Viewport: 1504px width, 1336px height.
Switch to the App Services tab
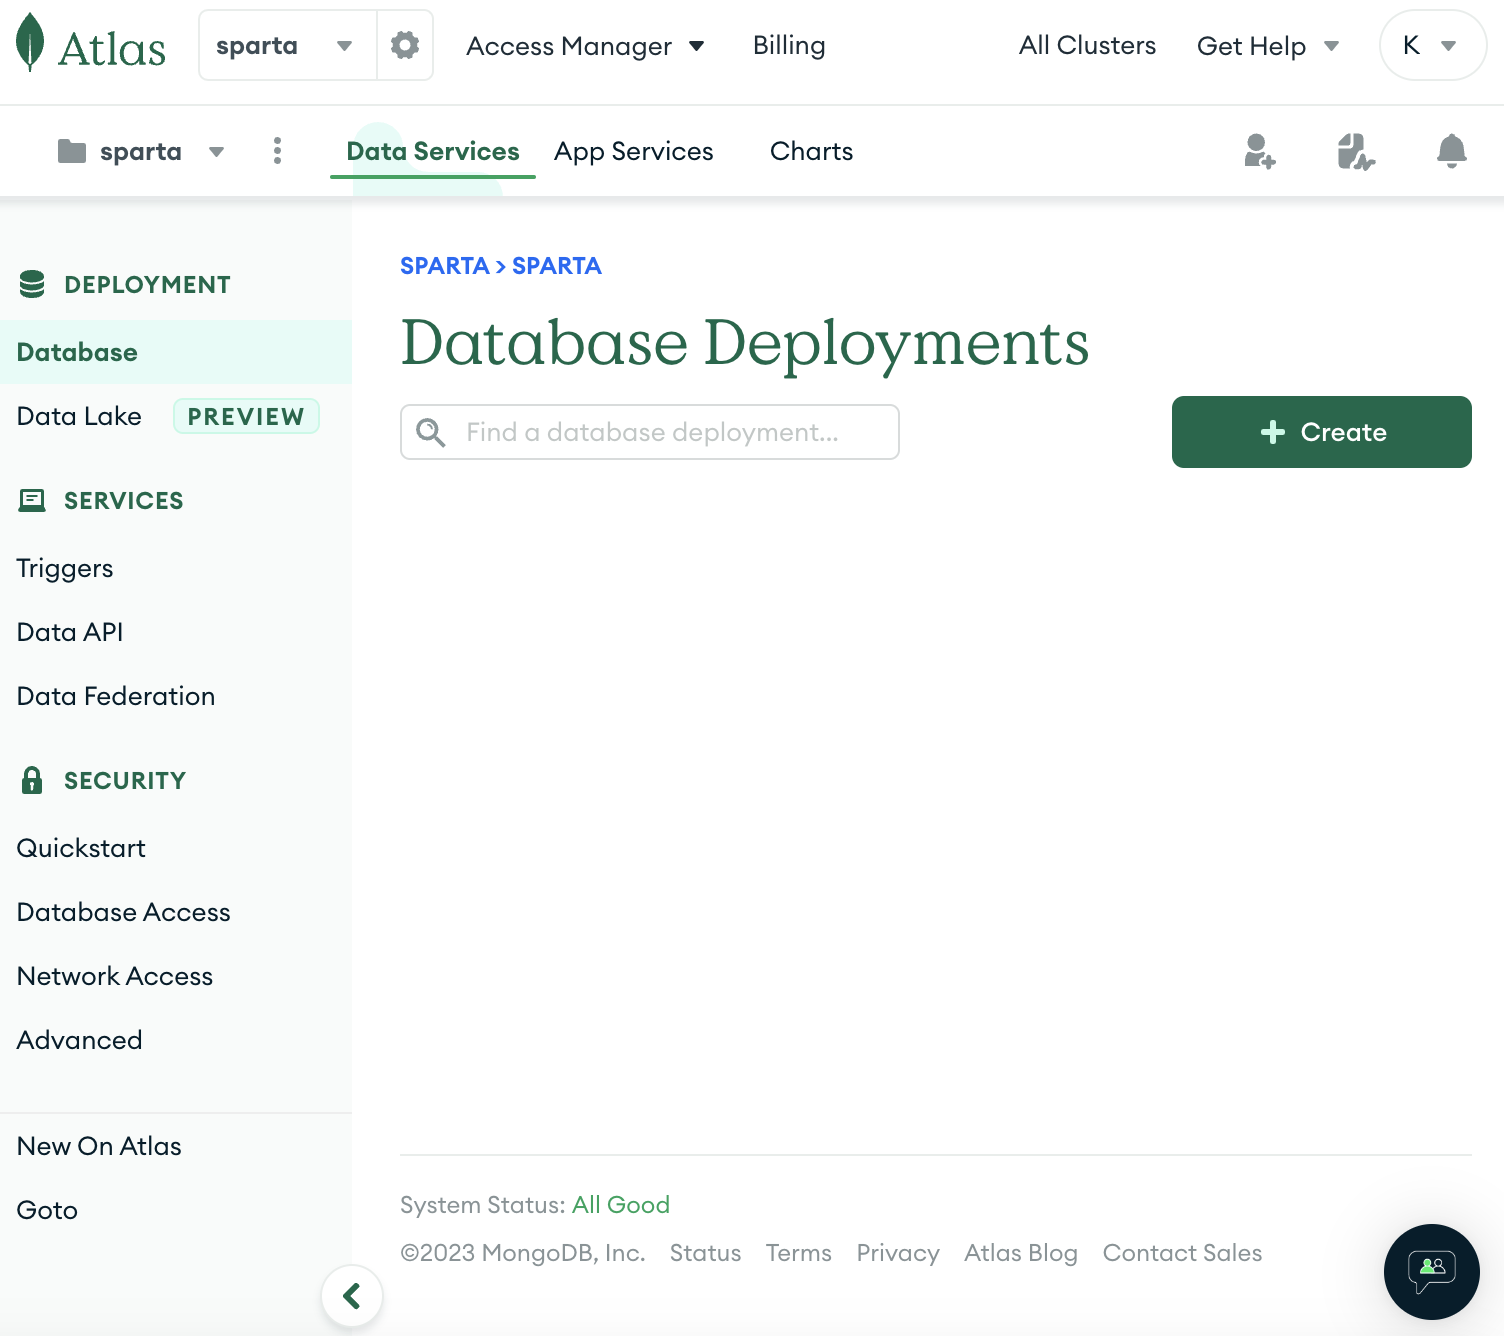pyautogui.click(x=634, y=151)
